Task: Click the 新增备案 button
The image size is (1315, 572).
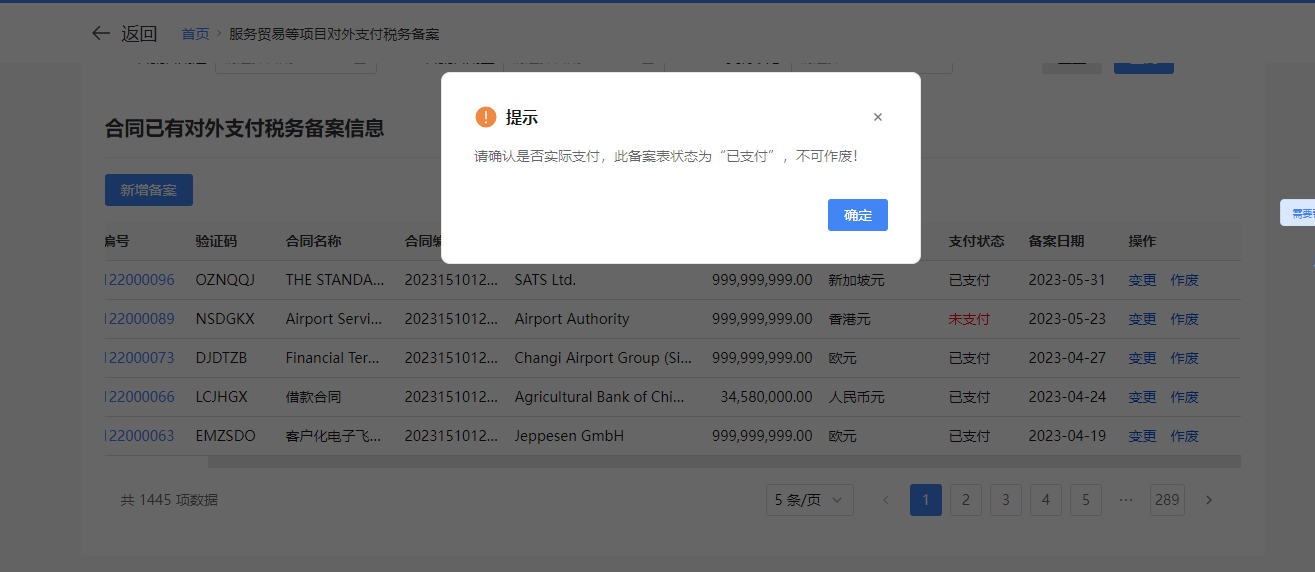Action: point(149,190)
